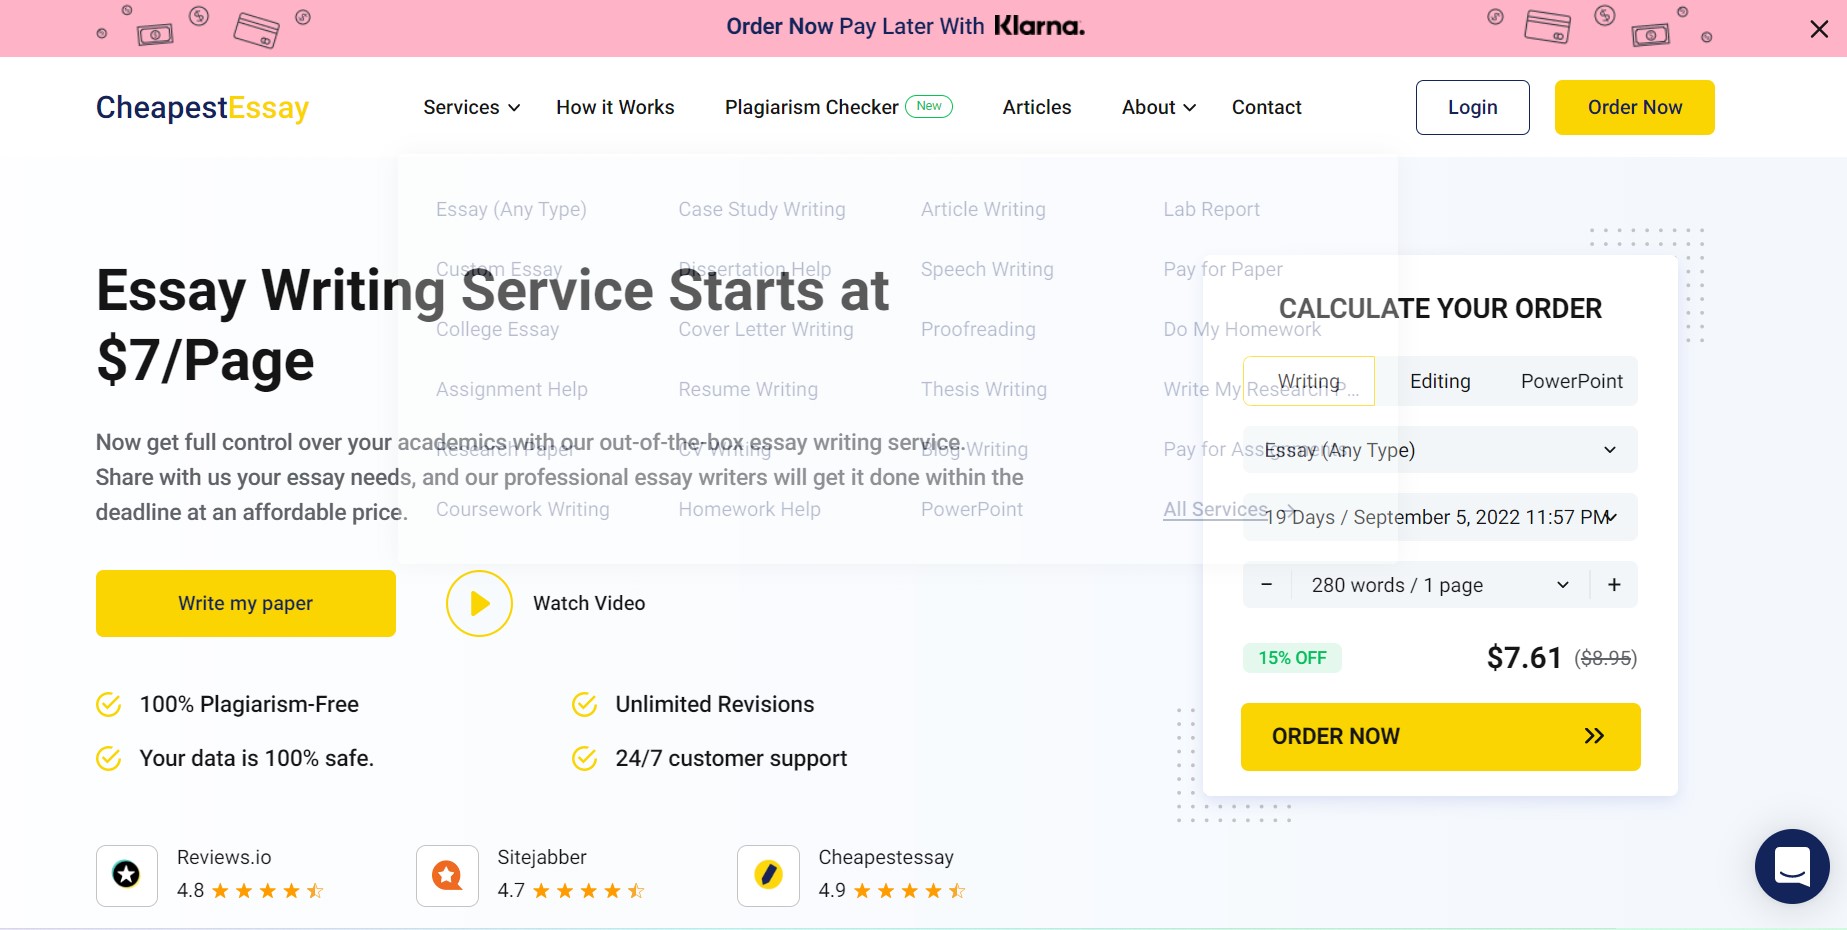Open How it Works page

point(615,107)
